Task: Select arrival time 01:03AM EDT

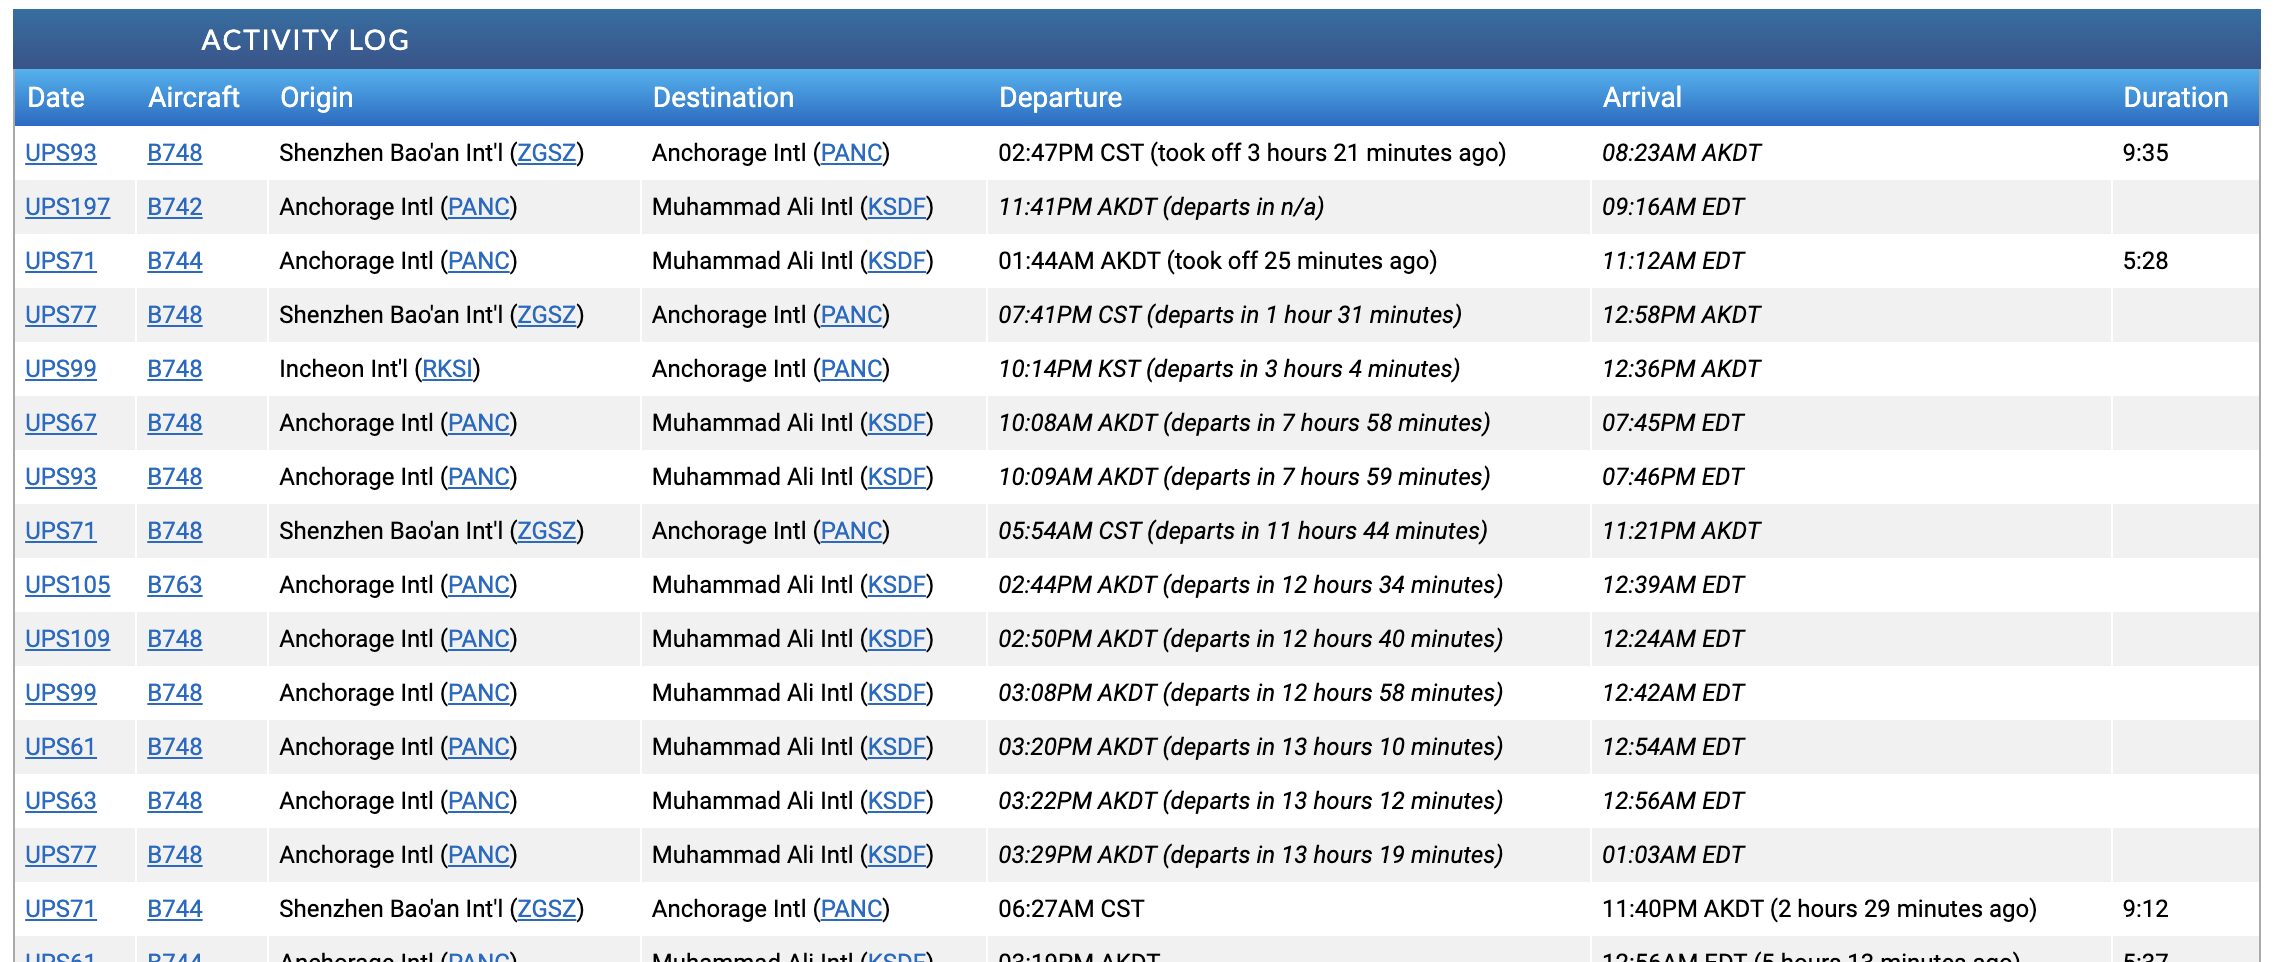Action: pos(1673,855)
